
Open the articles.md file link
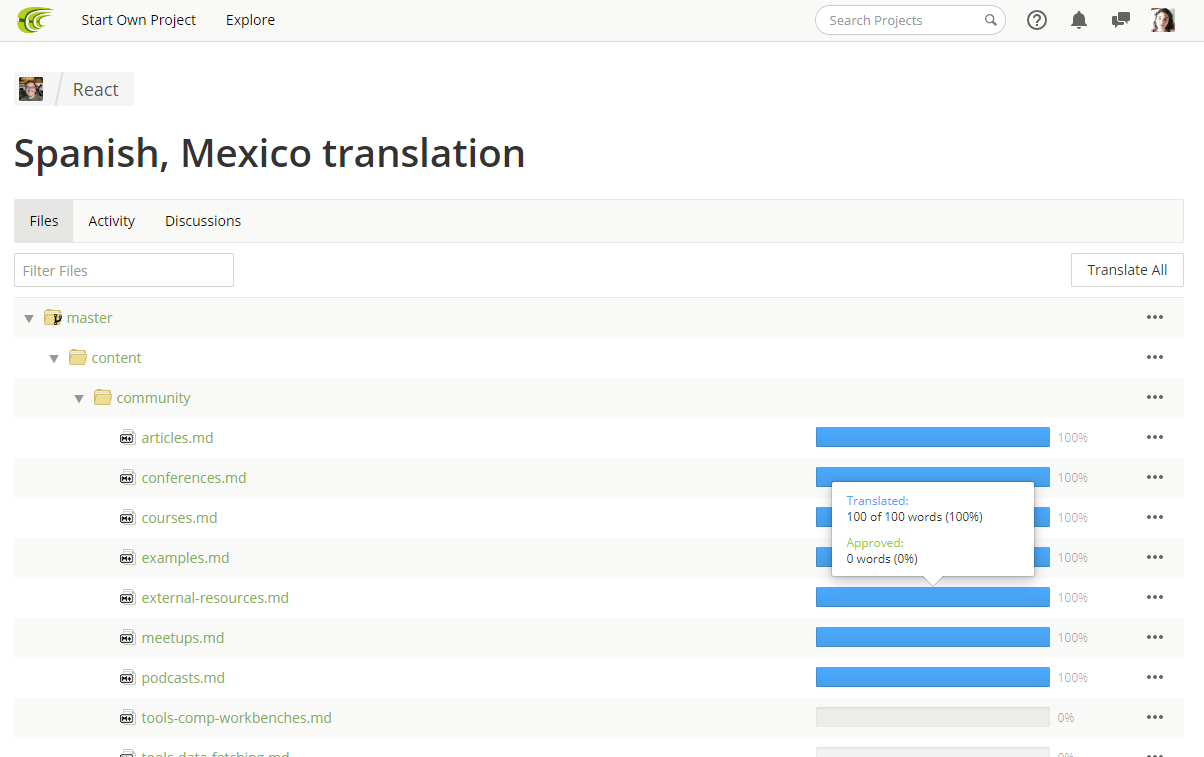click(x=177, y=438)
